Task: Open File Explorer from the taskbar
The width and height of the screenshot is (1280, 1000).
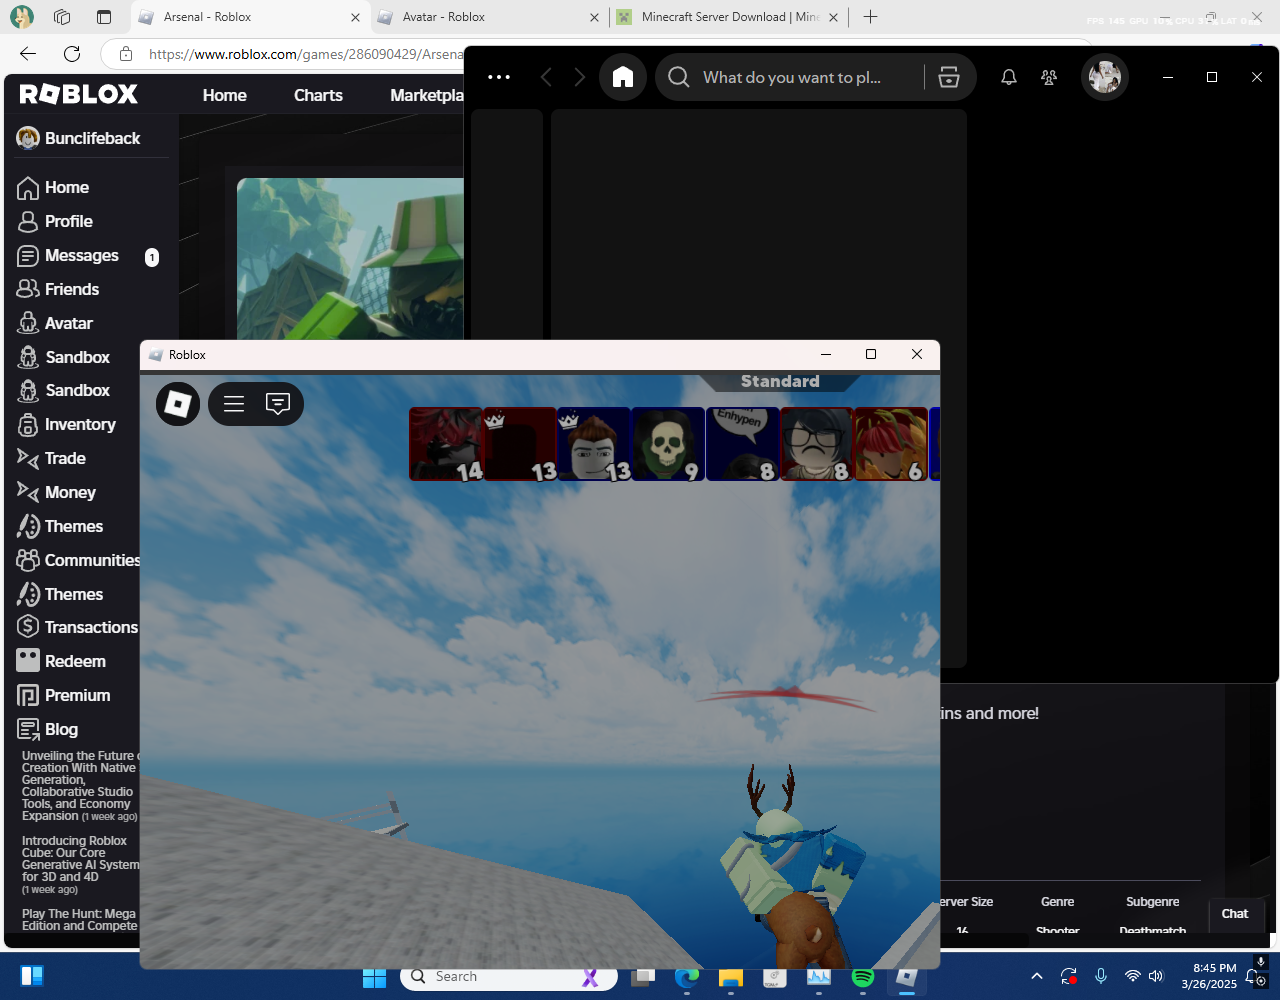Action: pos(731,977)
